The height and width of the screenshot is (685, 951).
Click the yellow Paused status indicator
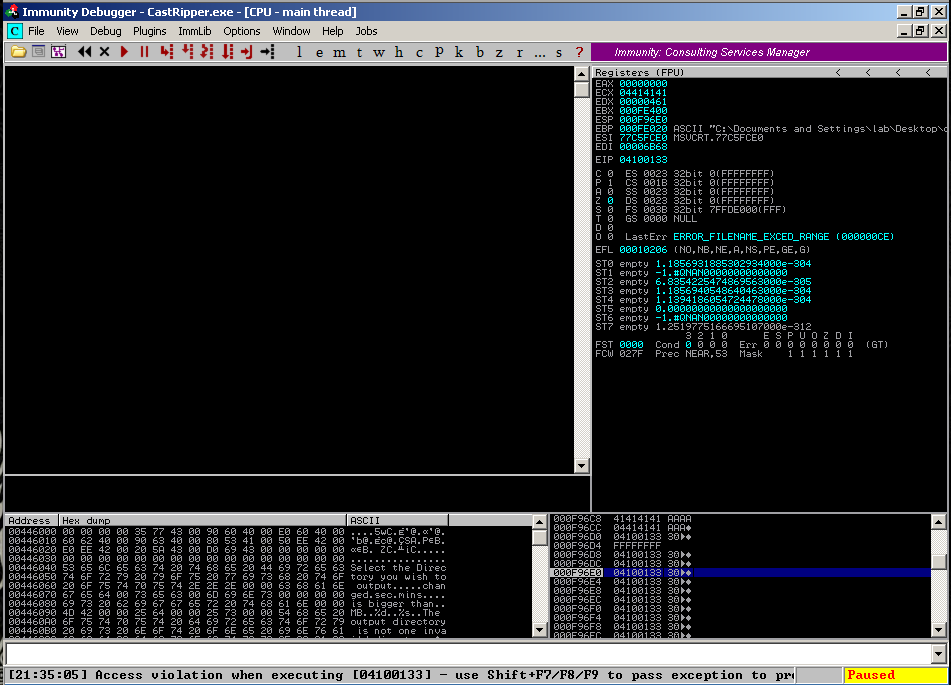(x=895, y=675)
